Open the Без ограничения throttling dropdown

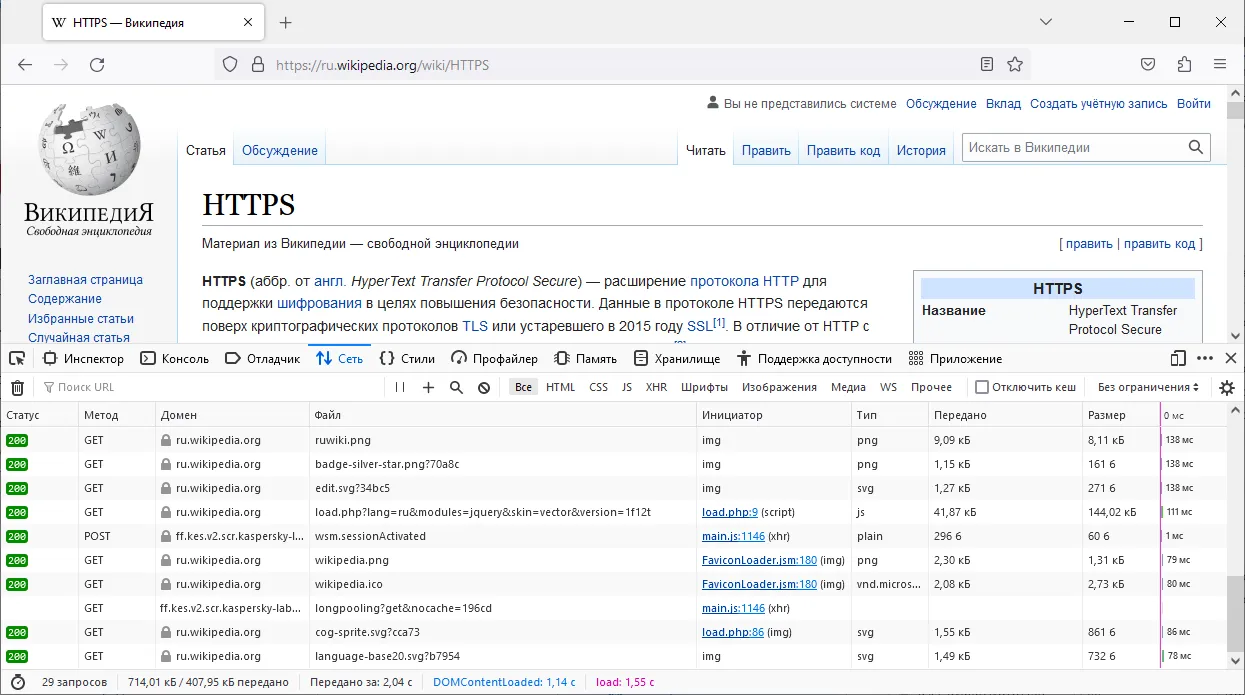pos(1148,387)
